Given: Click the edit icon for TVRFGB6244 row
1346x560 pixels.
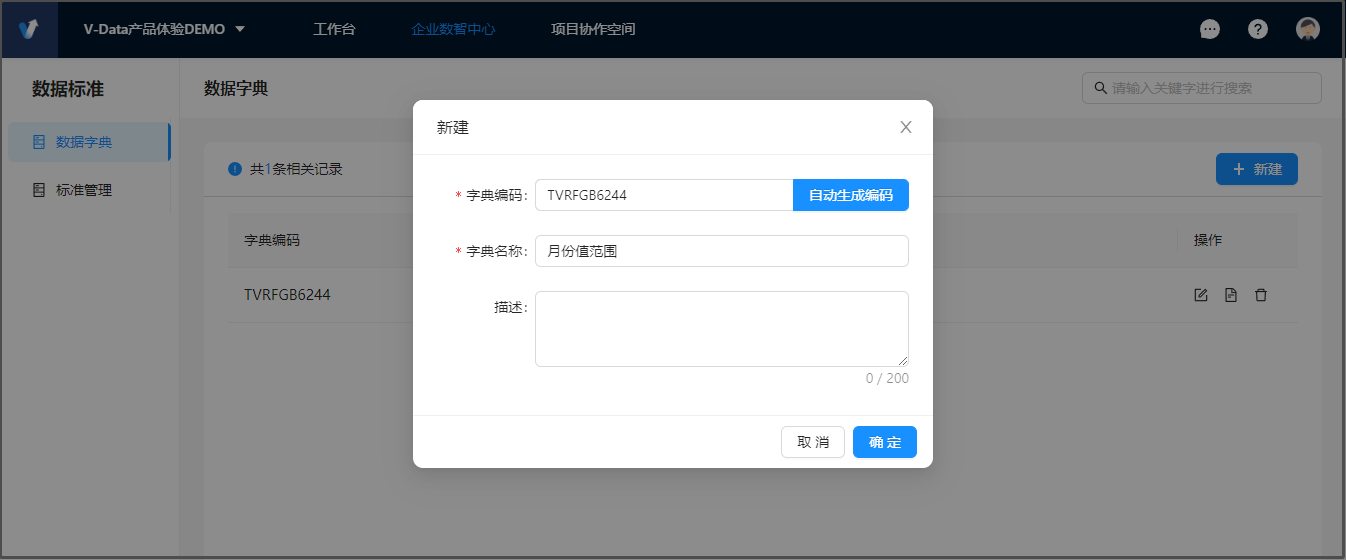Looking at the screenshot, I should (1201, 295).
